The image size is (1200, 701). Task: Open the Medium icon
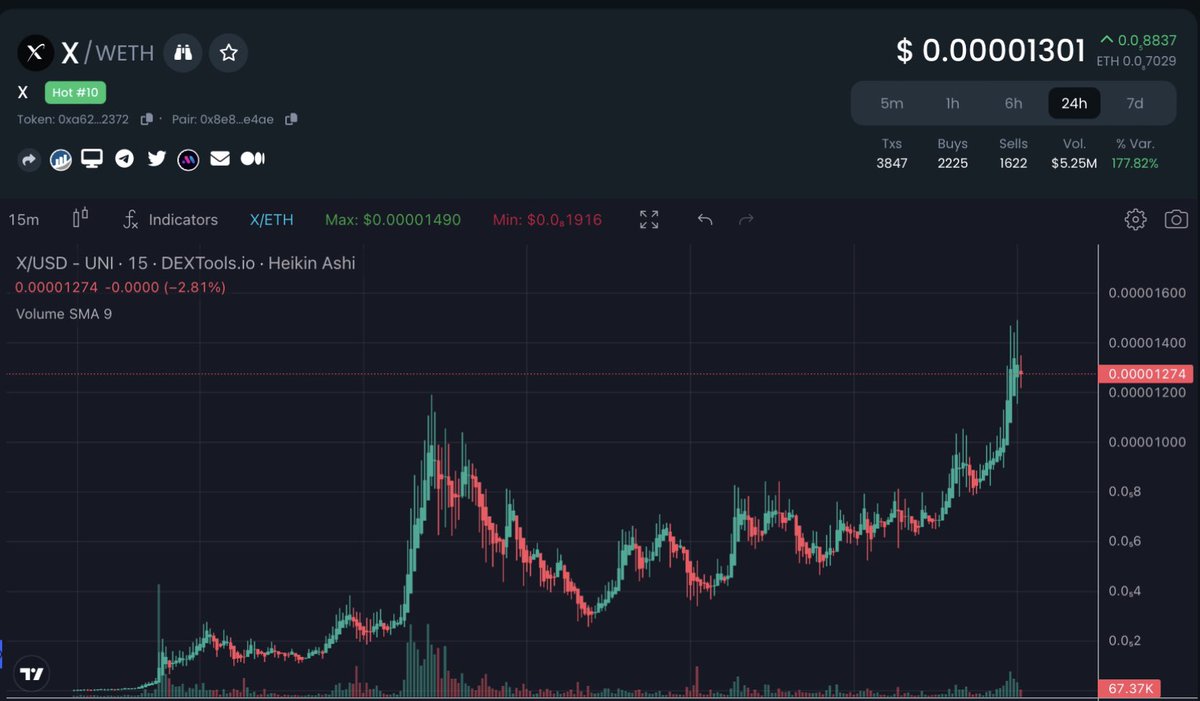point(253,158)
